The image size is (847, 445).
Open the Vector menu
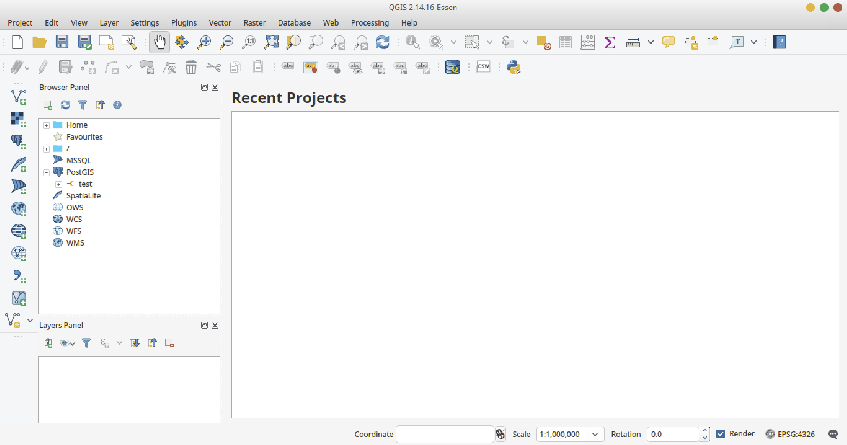coord(220,23)
